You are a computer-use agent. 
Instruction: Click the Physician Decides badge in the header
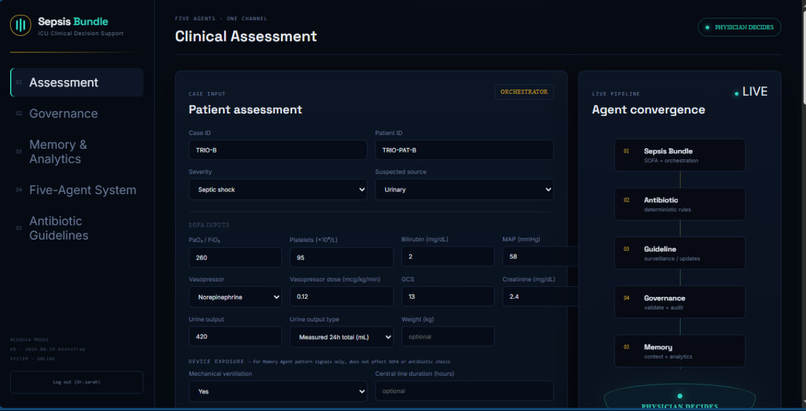point(739,27)
